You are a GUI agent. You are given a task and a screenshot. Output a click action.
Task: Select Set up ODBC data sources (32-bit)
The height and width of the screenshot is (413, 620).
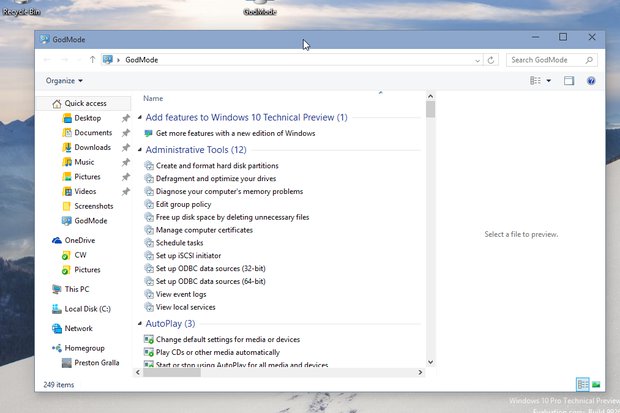coord(211,269)
